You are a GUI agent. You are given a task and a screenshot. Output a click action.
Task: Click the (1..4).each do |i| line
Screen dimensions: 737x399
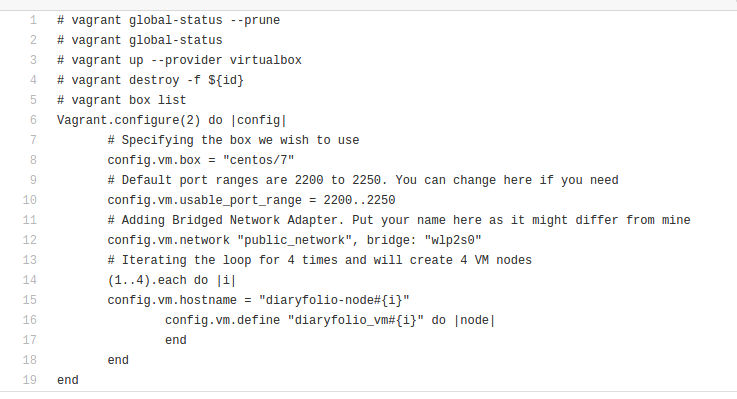pos(172,280)
